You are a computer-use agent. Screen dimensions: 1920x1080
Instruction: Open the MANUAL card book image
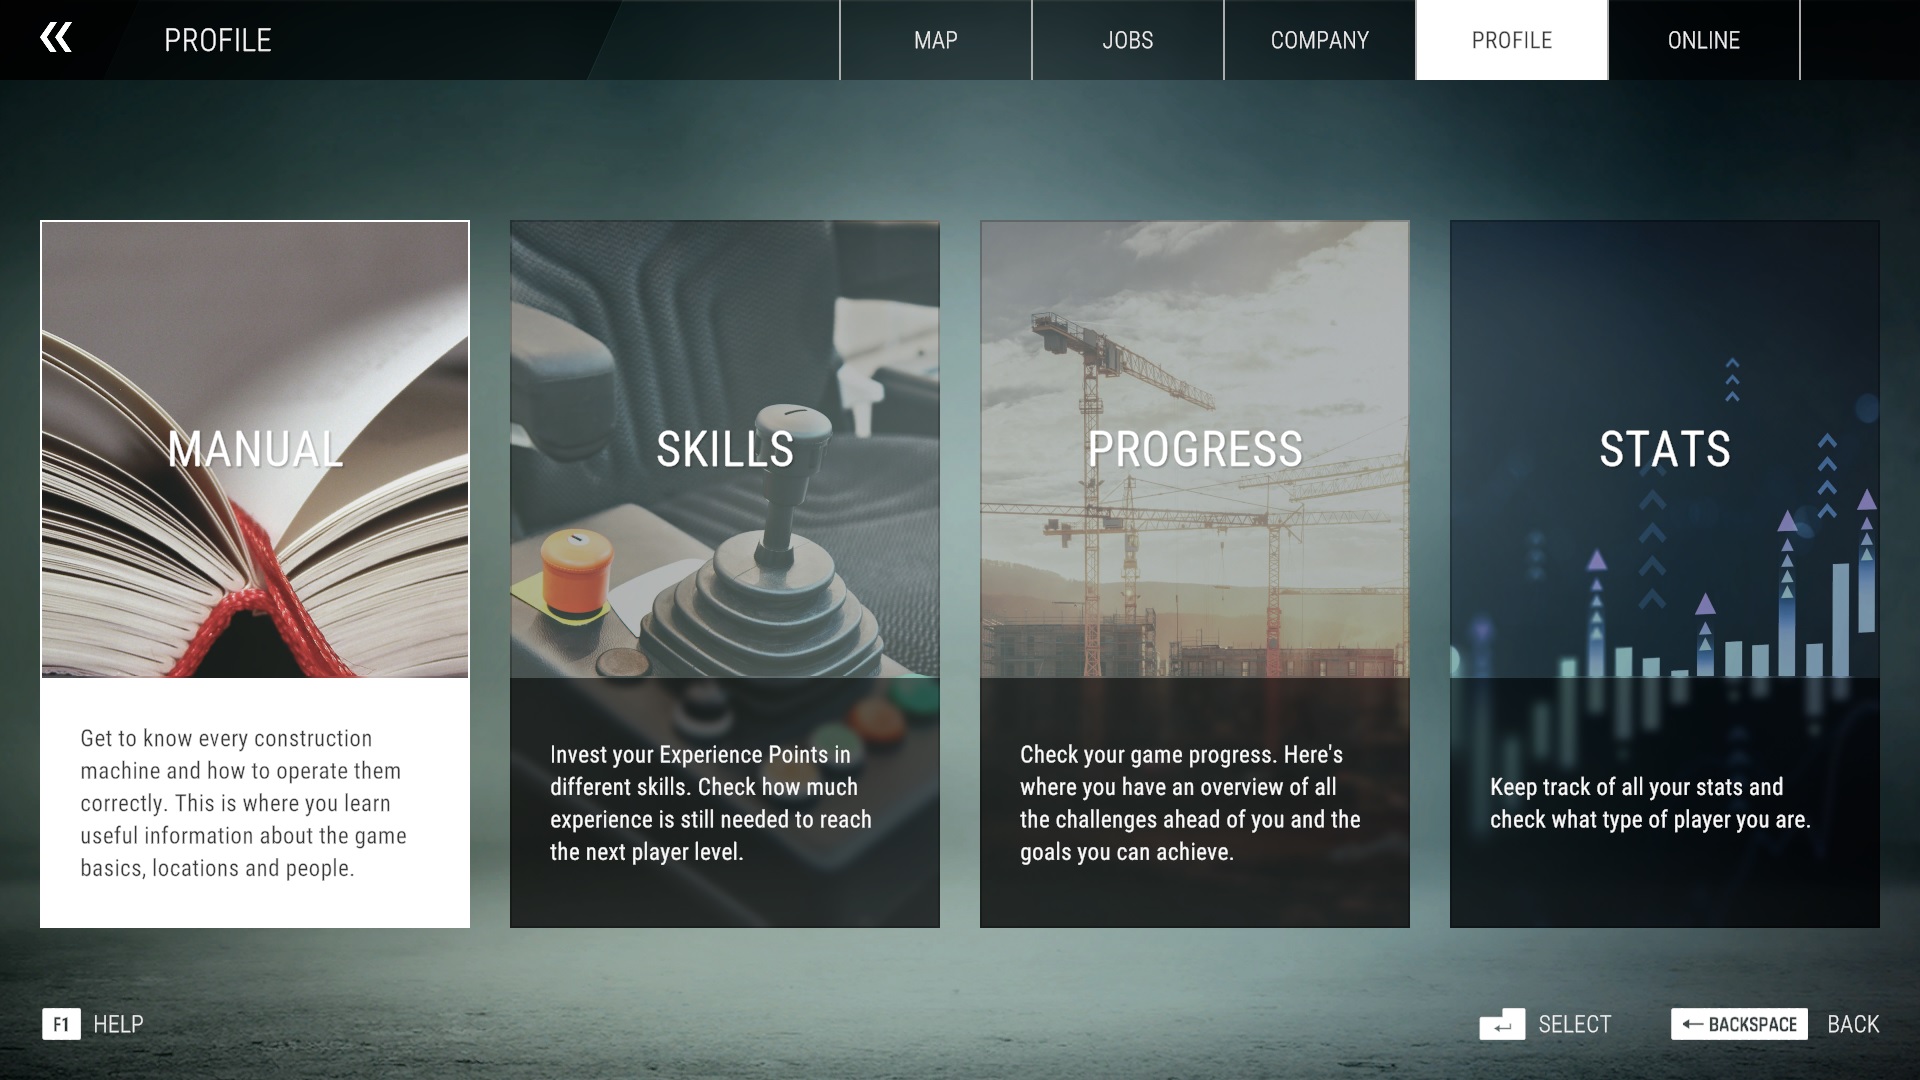pos(255,450)
